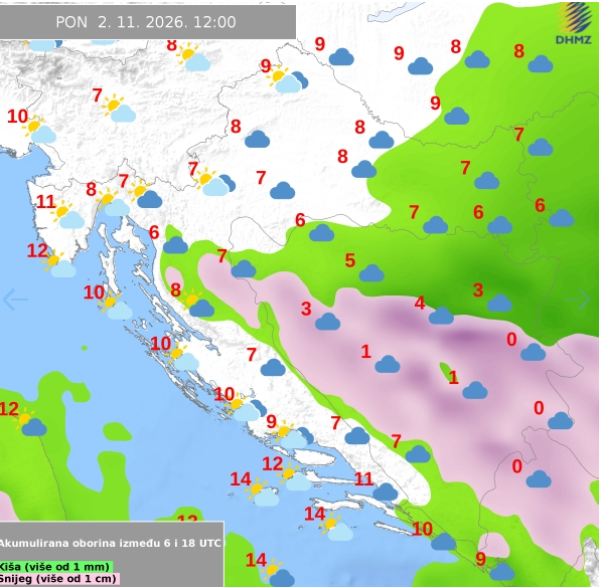The image size is (600, 587).
Task: Click the date label PON 2. 11. 2026. 12:00
Action: [x=146, y=22]
